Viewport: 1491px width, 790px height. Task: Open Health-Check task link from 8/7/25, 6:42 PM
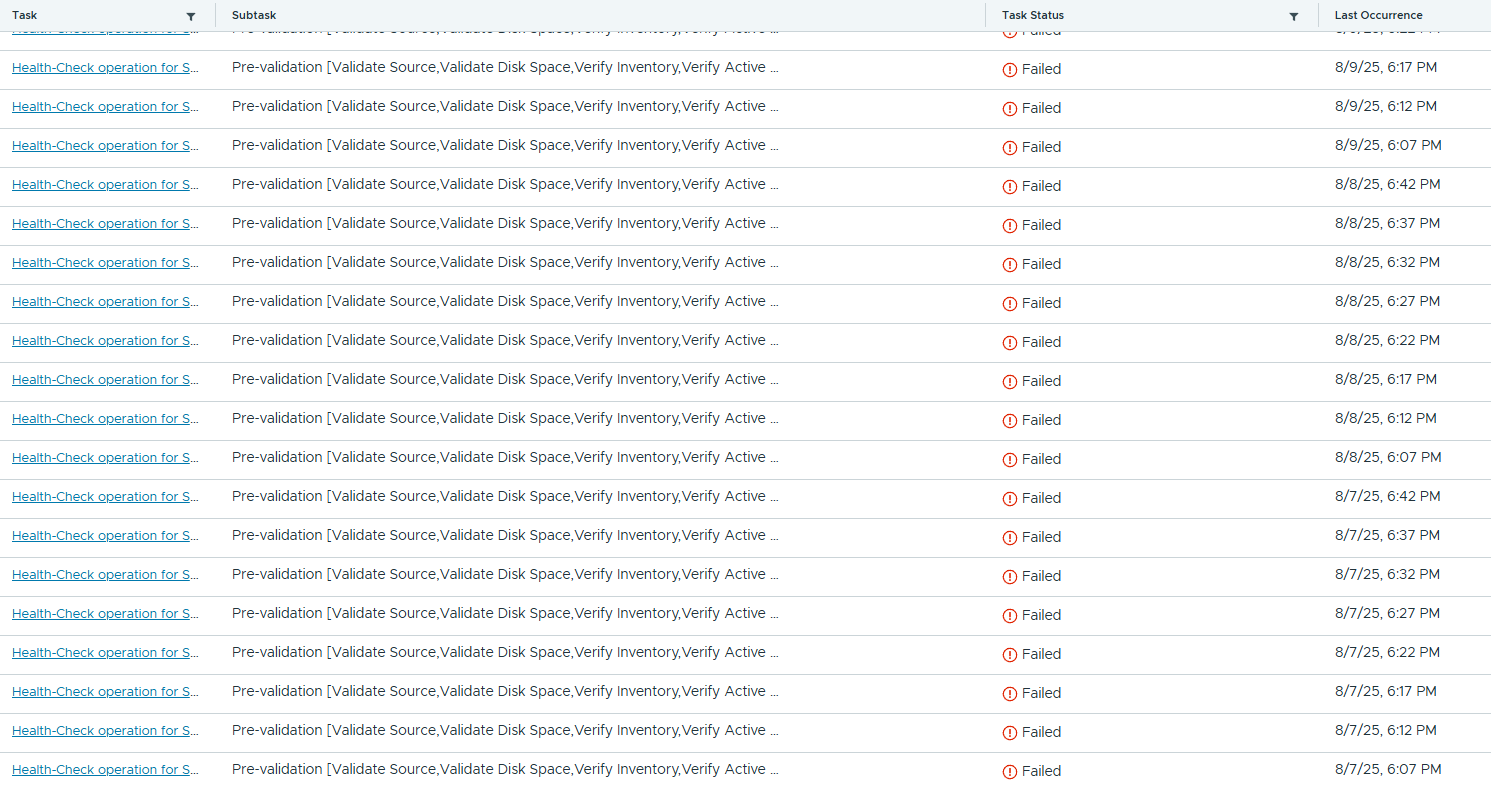(x=105, y=497)
